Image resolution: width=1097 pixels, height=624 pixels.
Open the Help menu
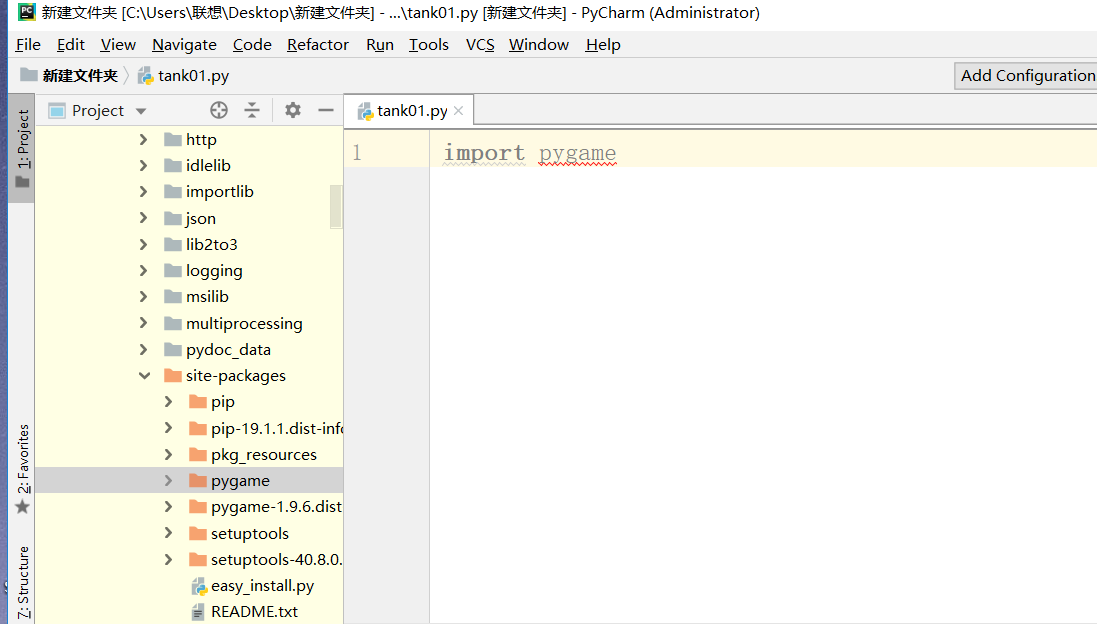(603, 45)
